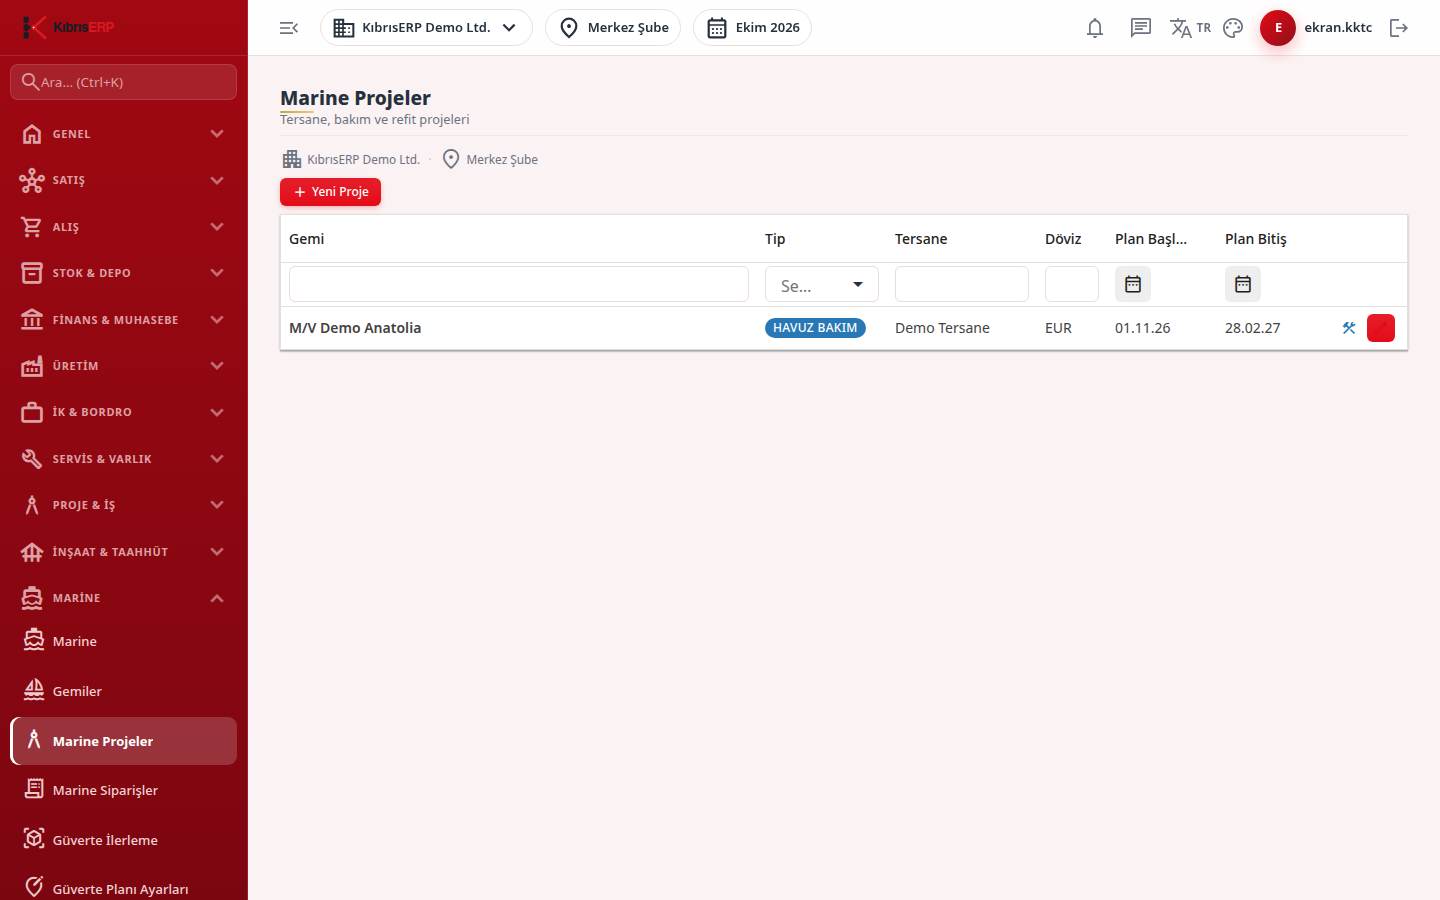Expand the FİNANS & MUHASEBE section
1440x900 pixels.
[x=124, y=320]
